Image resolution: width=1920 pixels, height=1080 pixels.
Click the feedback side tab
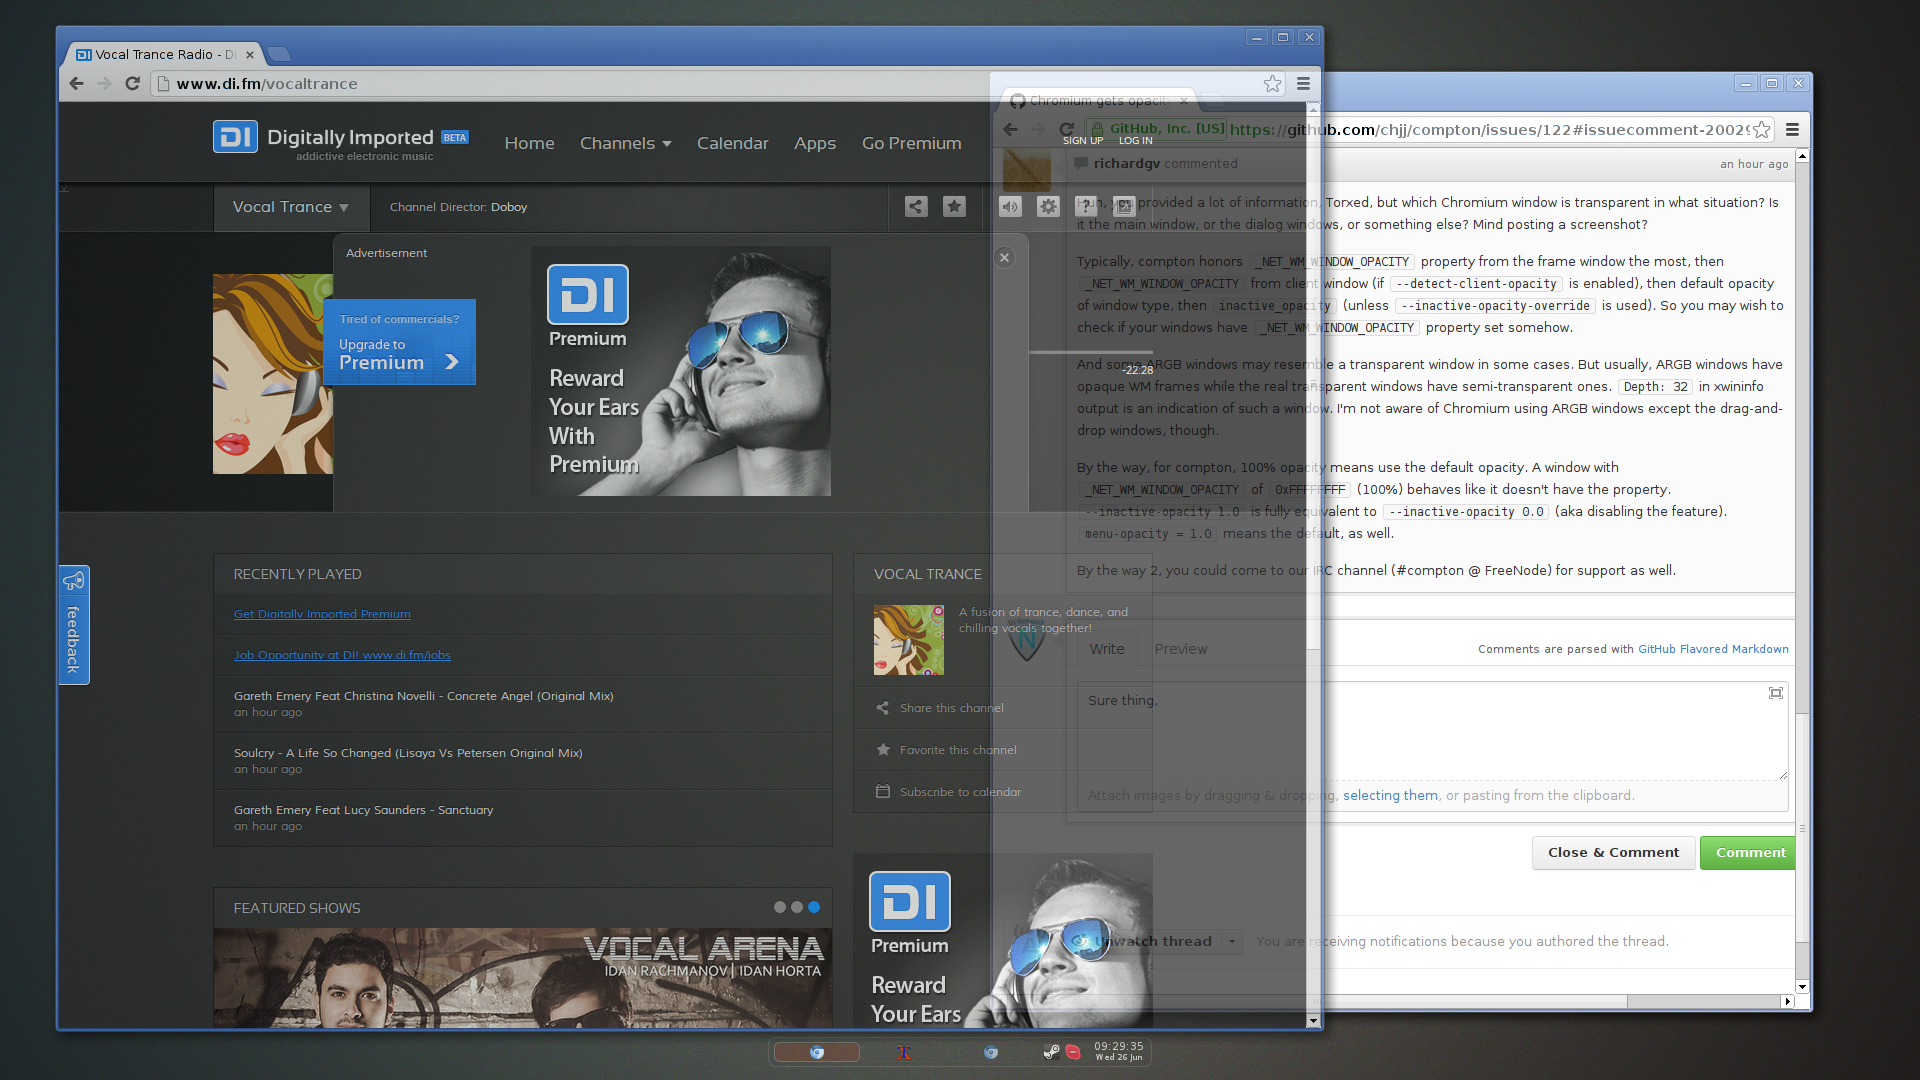(73, 625)
